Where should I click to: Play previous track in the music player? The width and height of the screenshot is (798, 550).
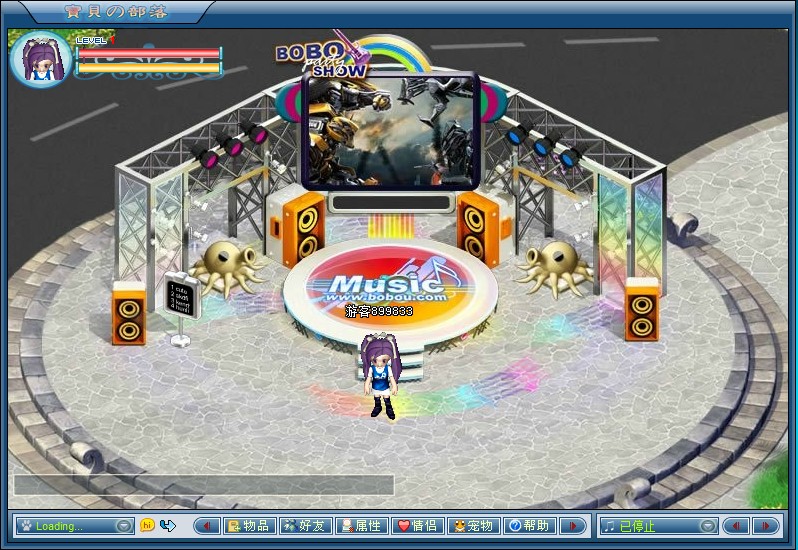[735, 526]
